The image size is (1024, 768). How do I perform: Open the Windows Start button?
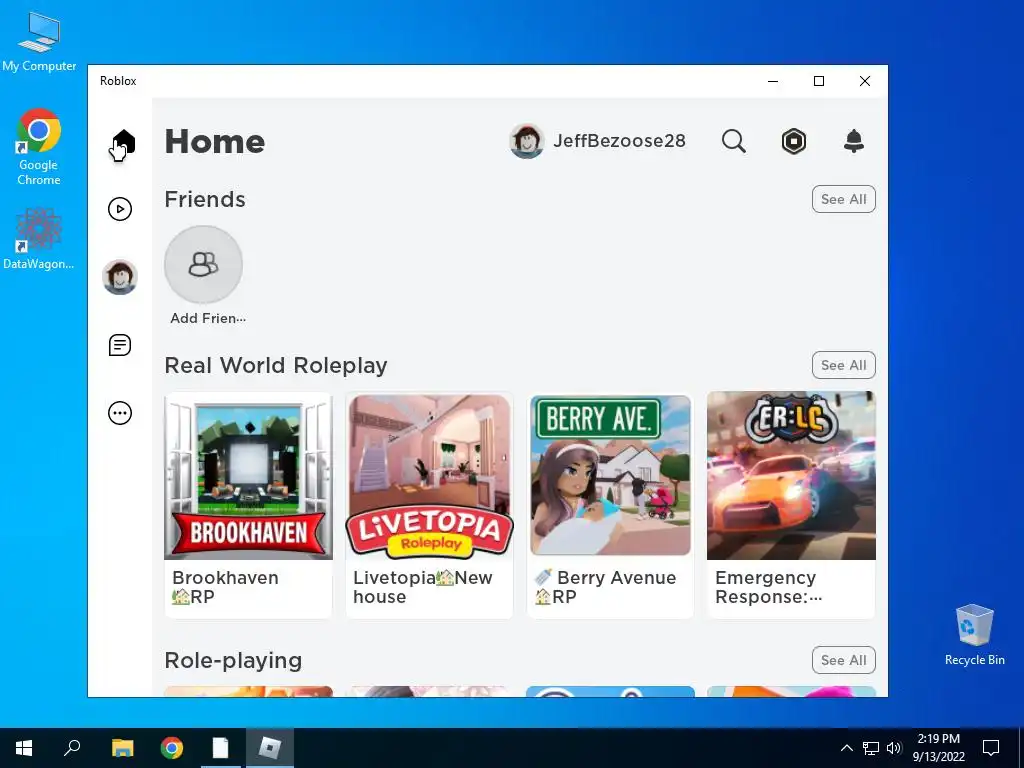[24, 748]
